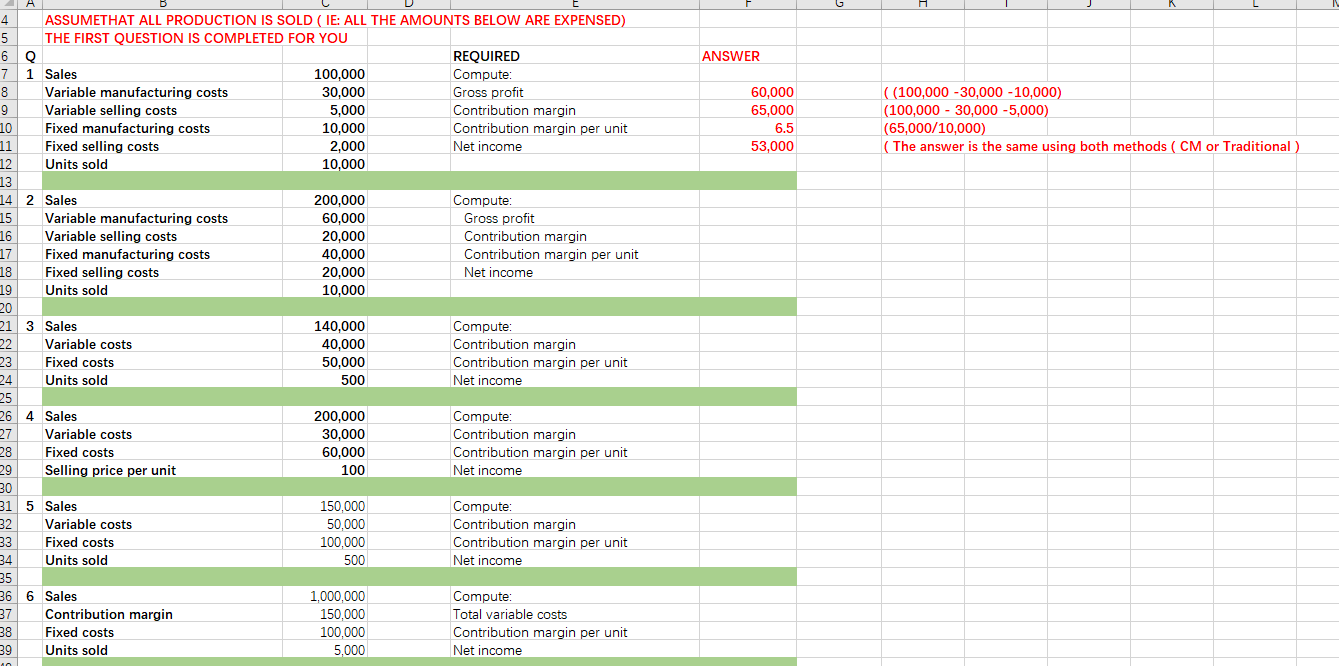The image size is (1339, 666).
Task: Click row header 7
Action: pos(9,74)
